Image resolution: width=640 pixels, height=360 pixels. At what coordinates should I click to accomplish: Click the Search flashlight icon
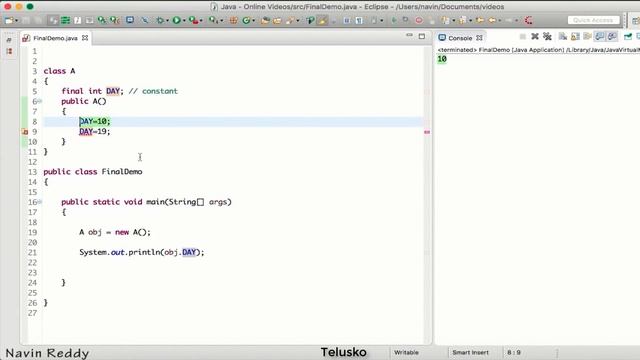pyautogui.click(x=291, y=20)
